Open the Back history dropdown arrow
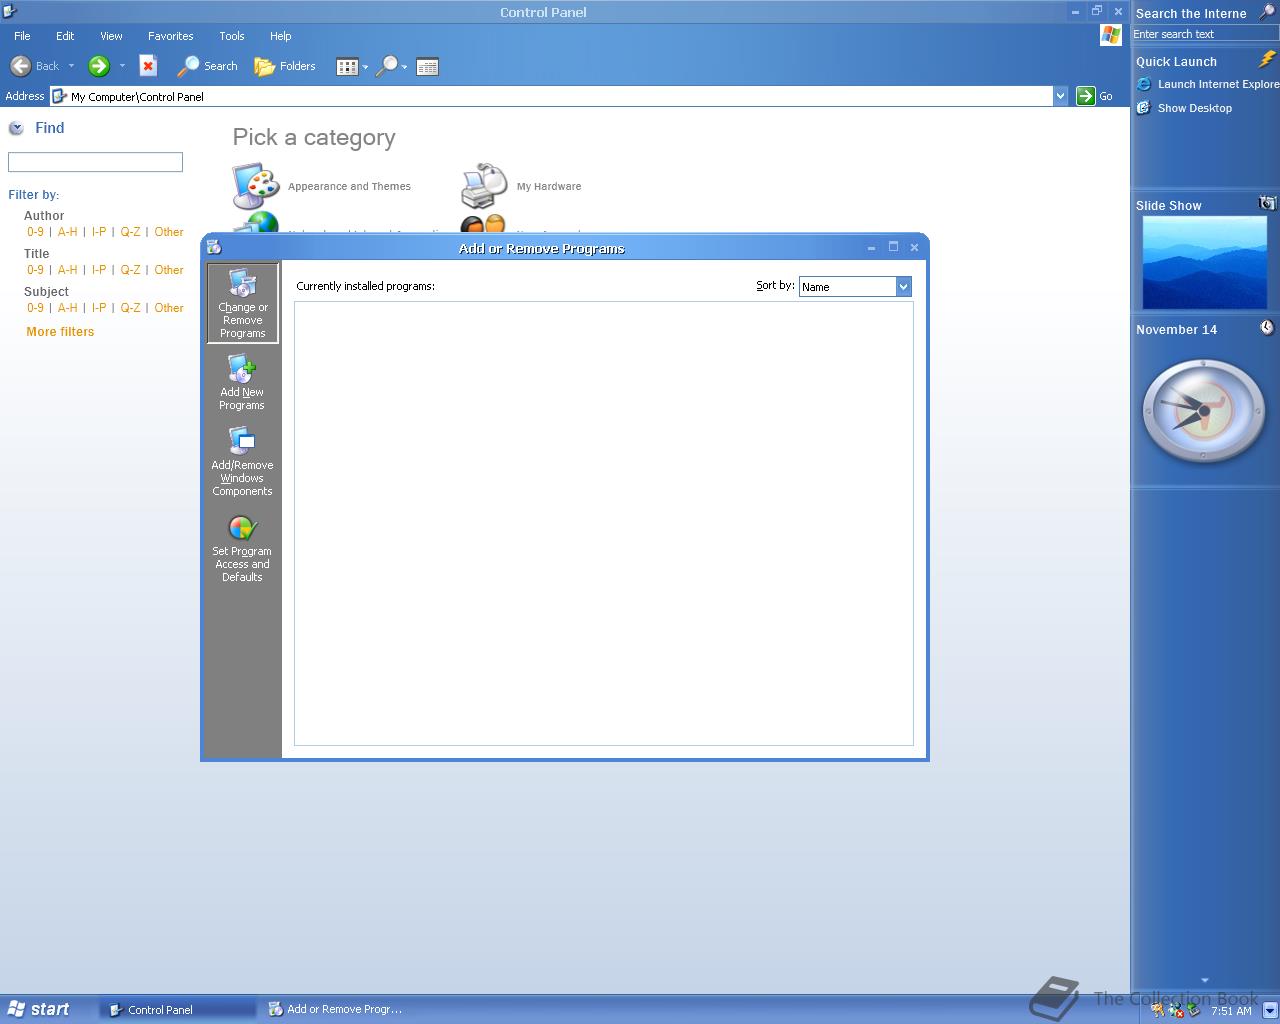 pos(71,66)
